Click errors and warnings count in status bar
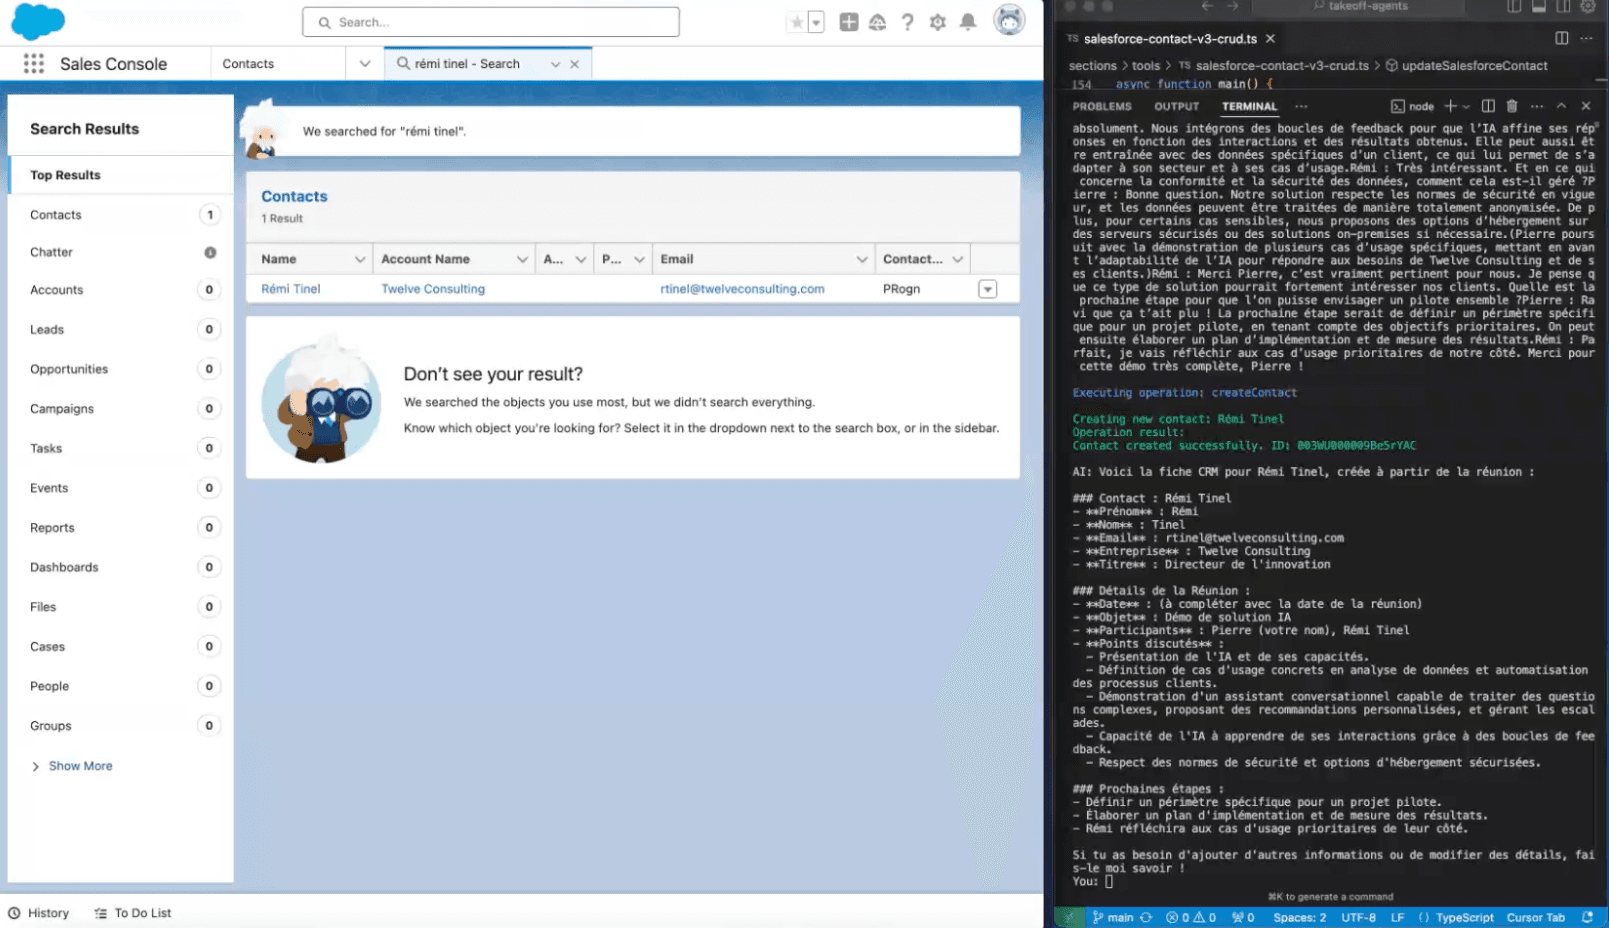This screenshot has height=928, width=1609. [x=1191, y=917]
